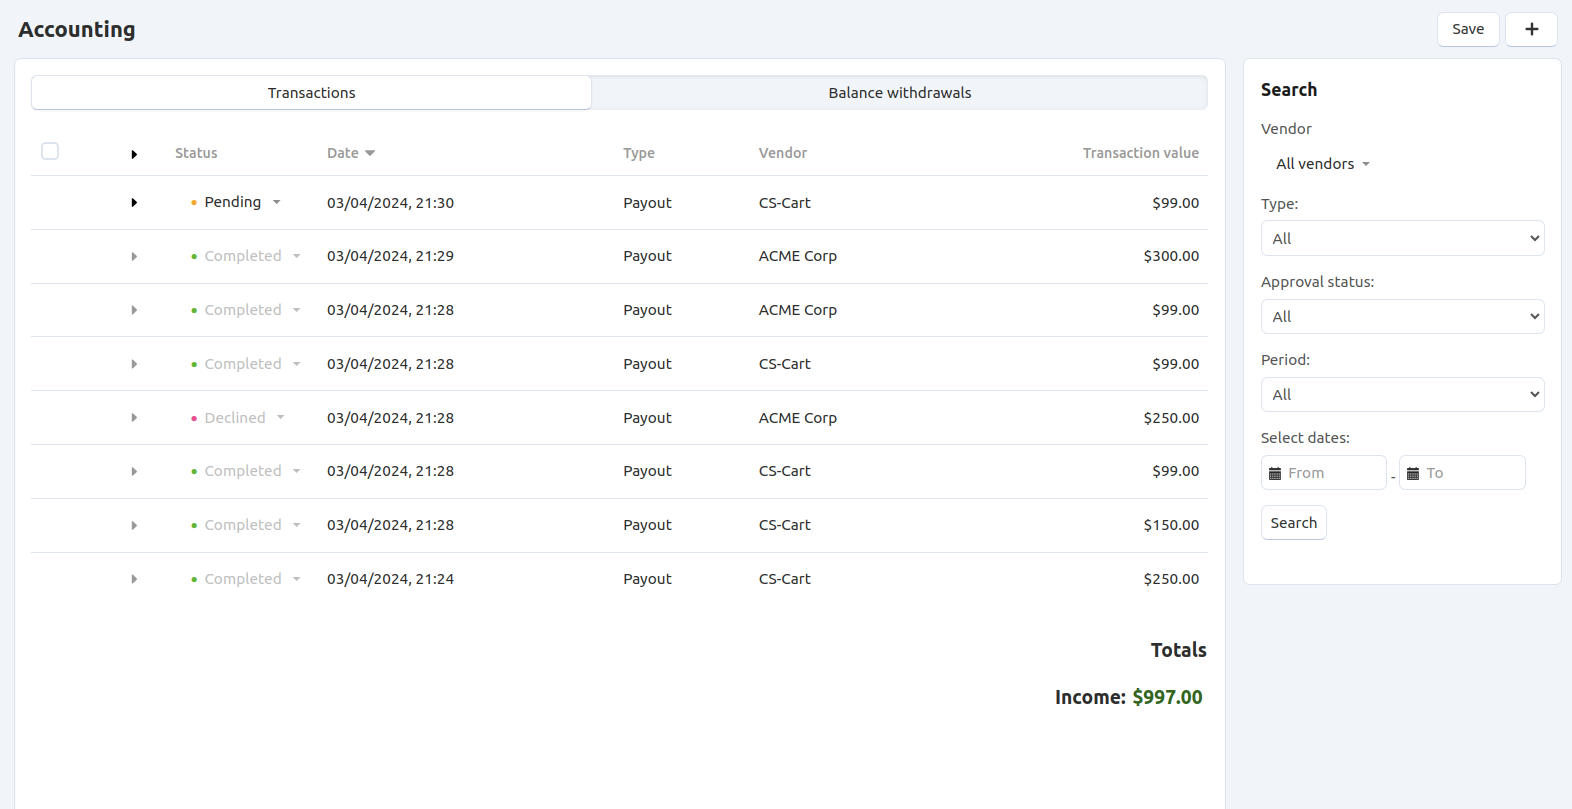
Task: Click the From date input field
Action: click(x=1324, y=473)
